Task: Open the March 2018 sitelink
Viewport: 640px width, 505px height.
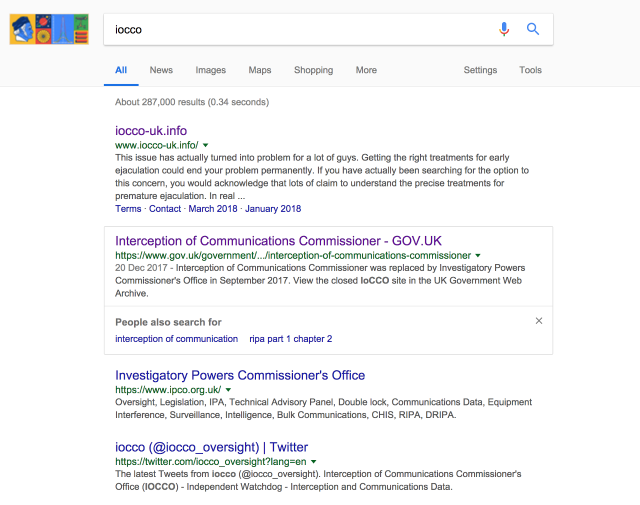Action: (213, 209)
